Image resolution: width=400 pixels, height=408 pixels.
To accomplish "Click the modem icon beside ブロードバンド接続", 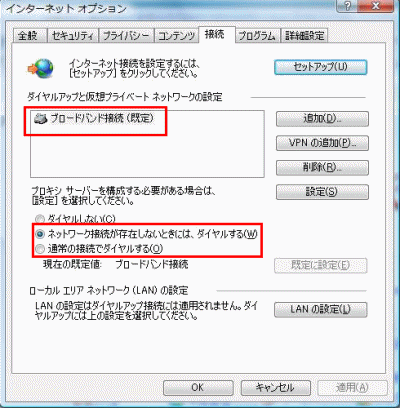I will click(41, 119).
